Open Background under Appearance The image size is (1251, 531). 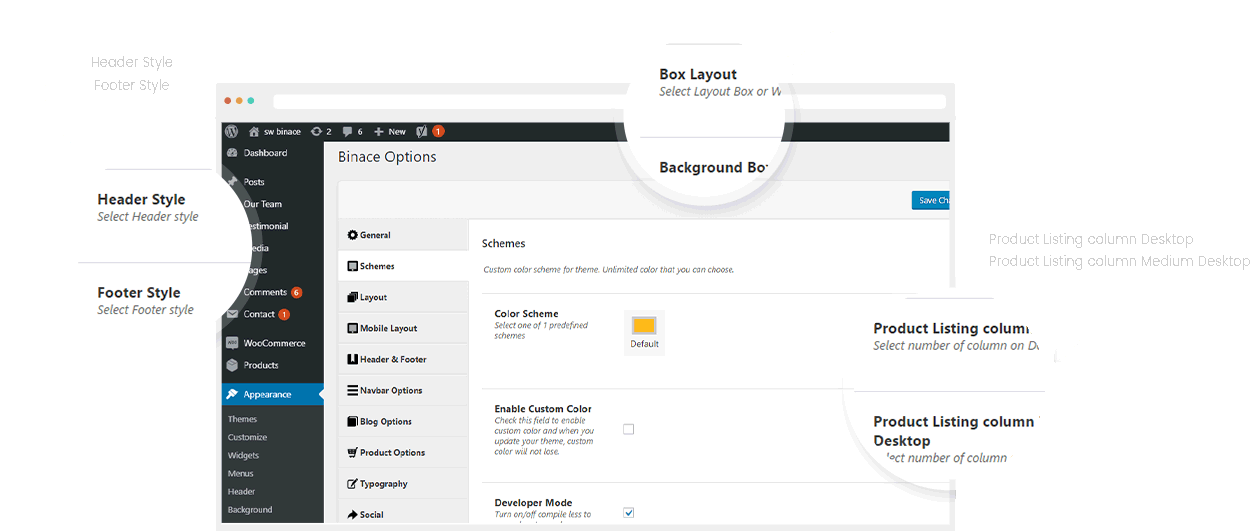[250, 509]
